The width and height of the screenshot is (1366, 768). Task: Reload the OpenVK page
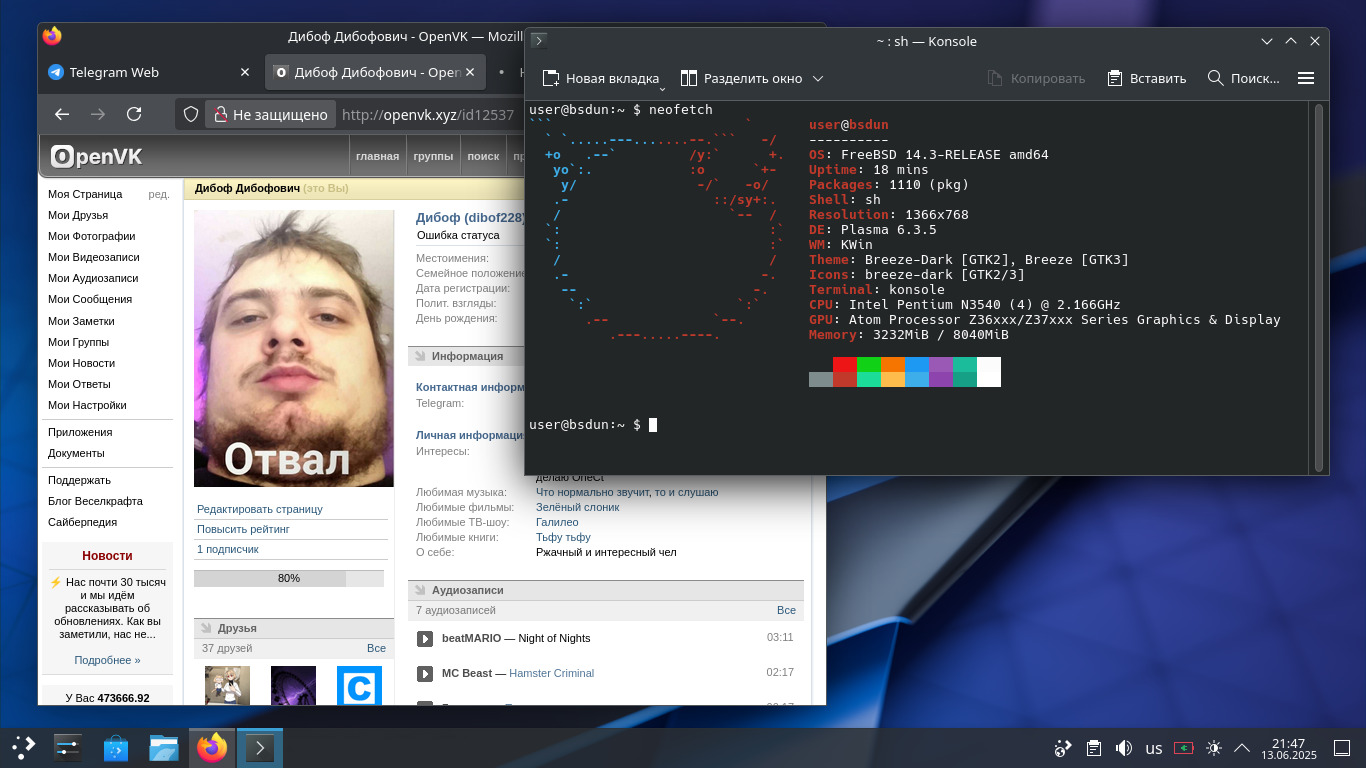[134, 115]
